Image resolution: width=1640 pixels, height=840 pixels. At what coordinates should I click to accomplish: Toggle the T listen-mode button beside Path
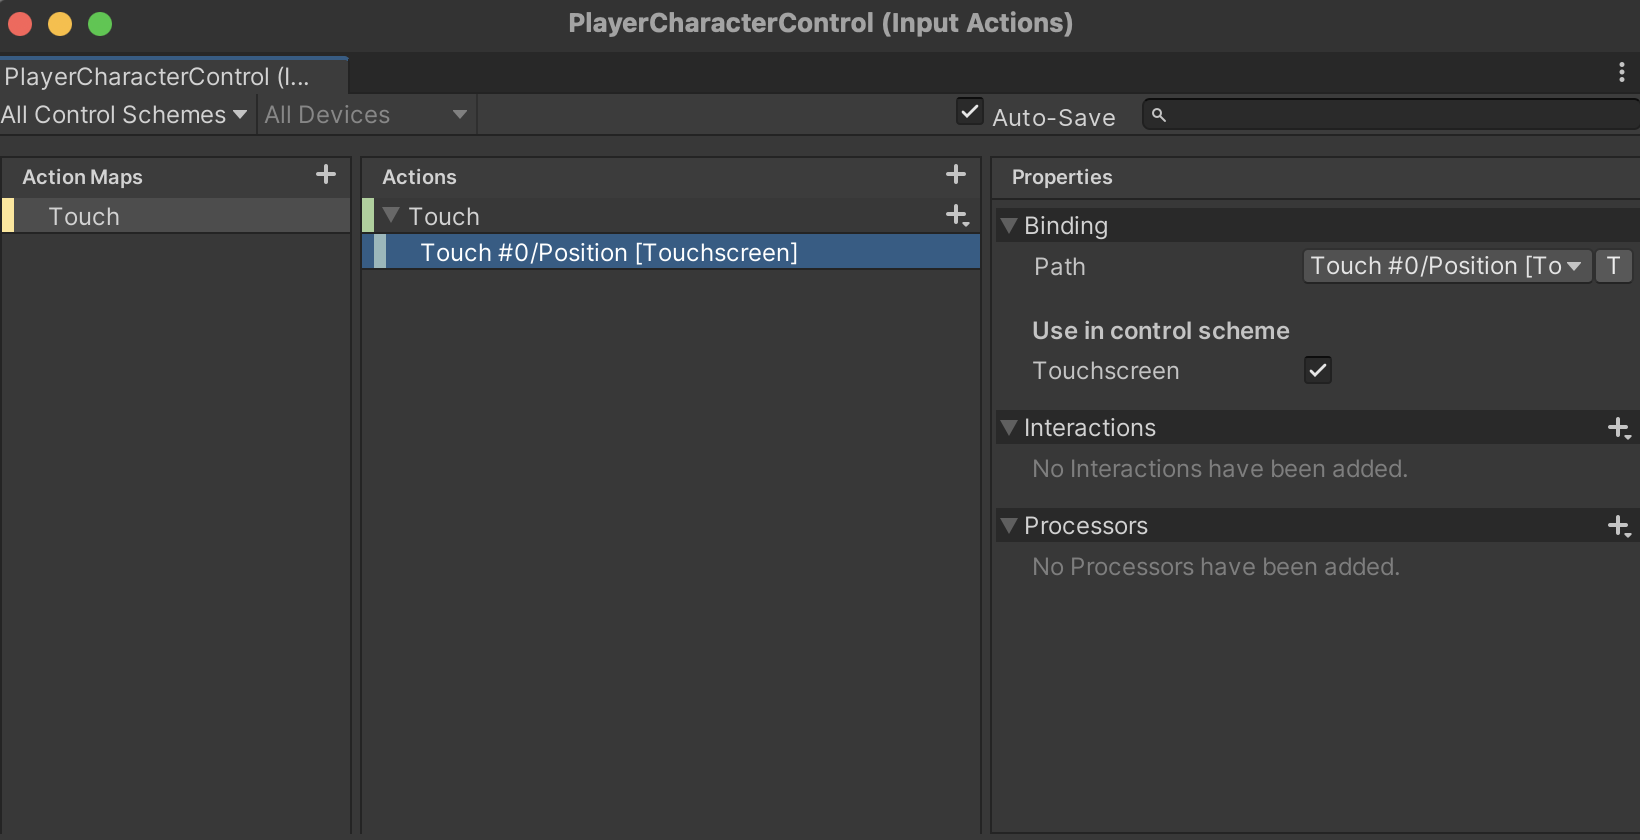coord(1613,266)
